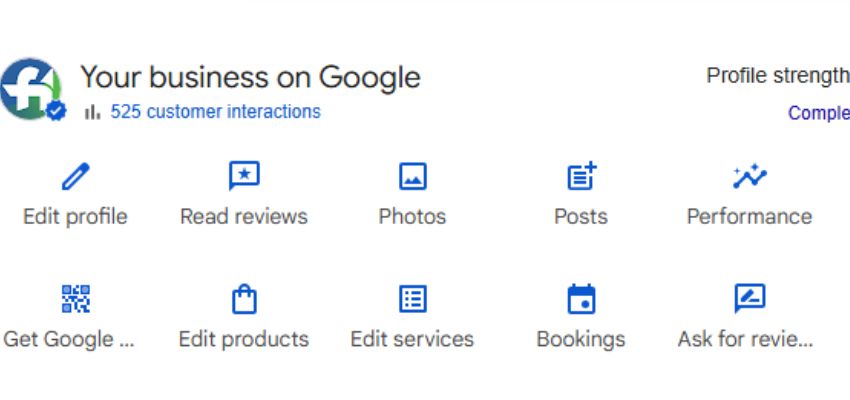Screen dimensions: 850x400
Task: Follow the truncated Complete link under Profile strength
Action: pyautogui.click(x=819, y=113)
